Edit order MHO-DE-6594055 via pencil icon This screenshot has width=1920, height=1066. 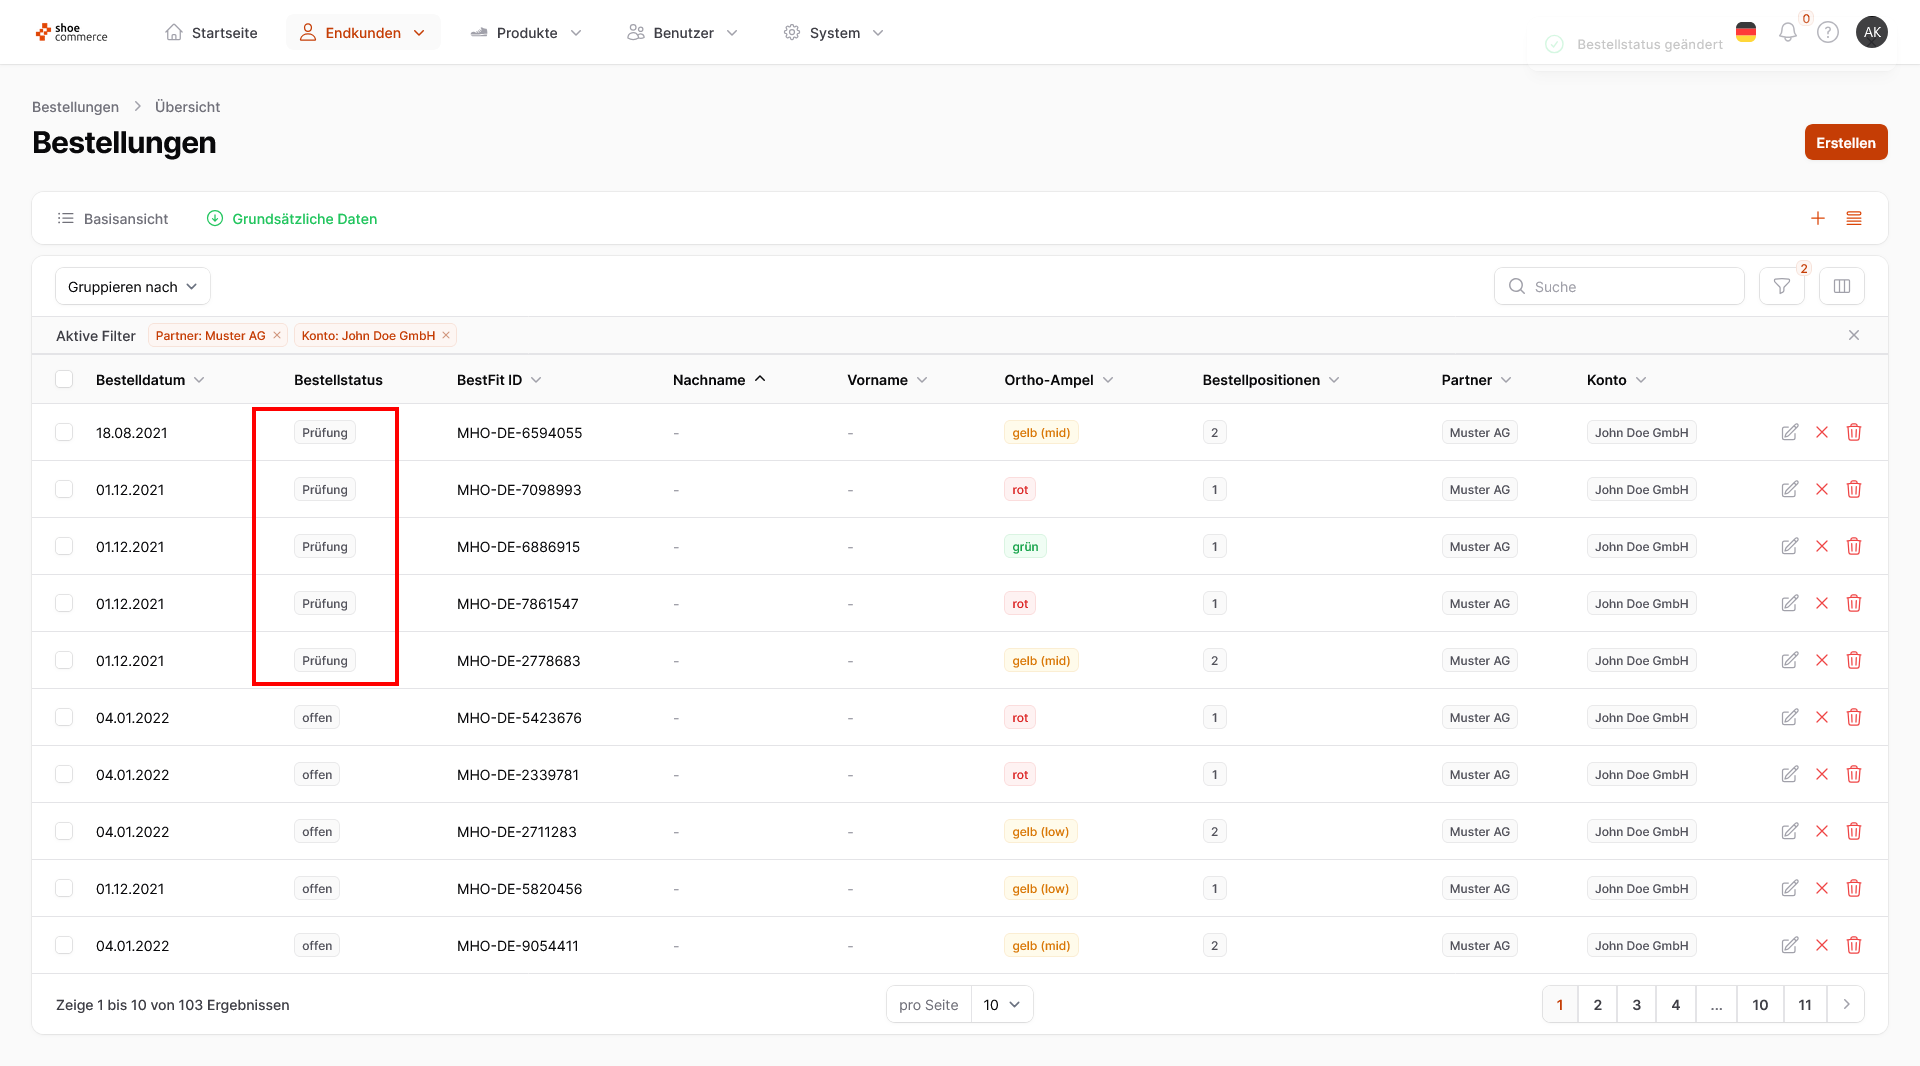[1789, 433]
